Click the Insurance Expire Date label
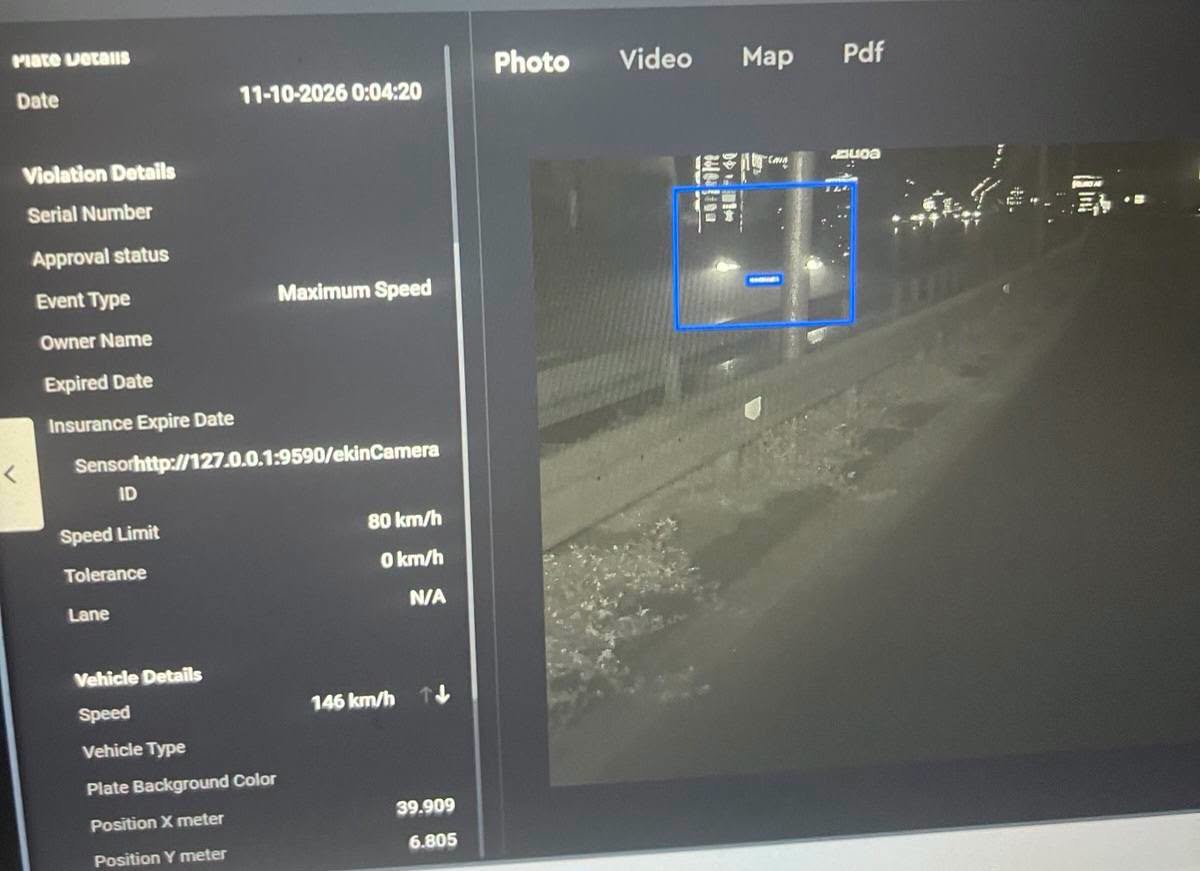 pos(141,423)
